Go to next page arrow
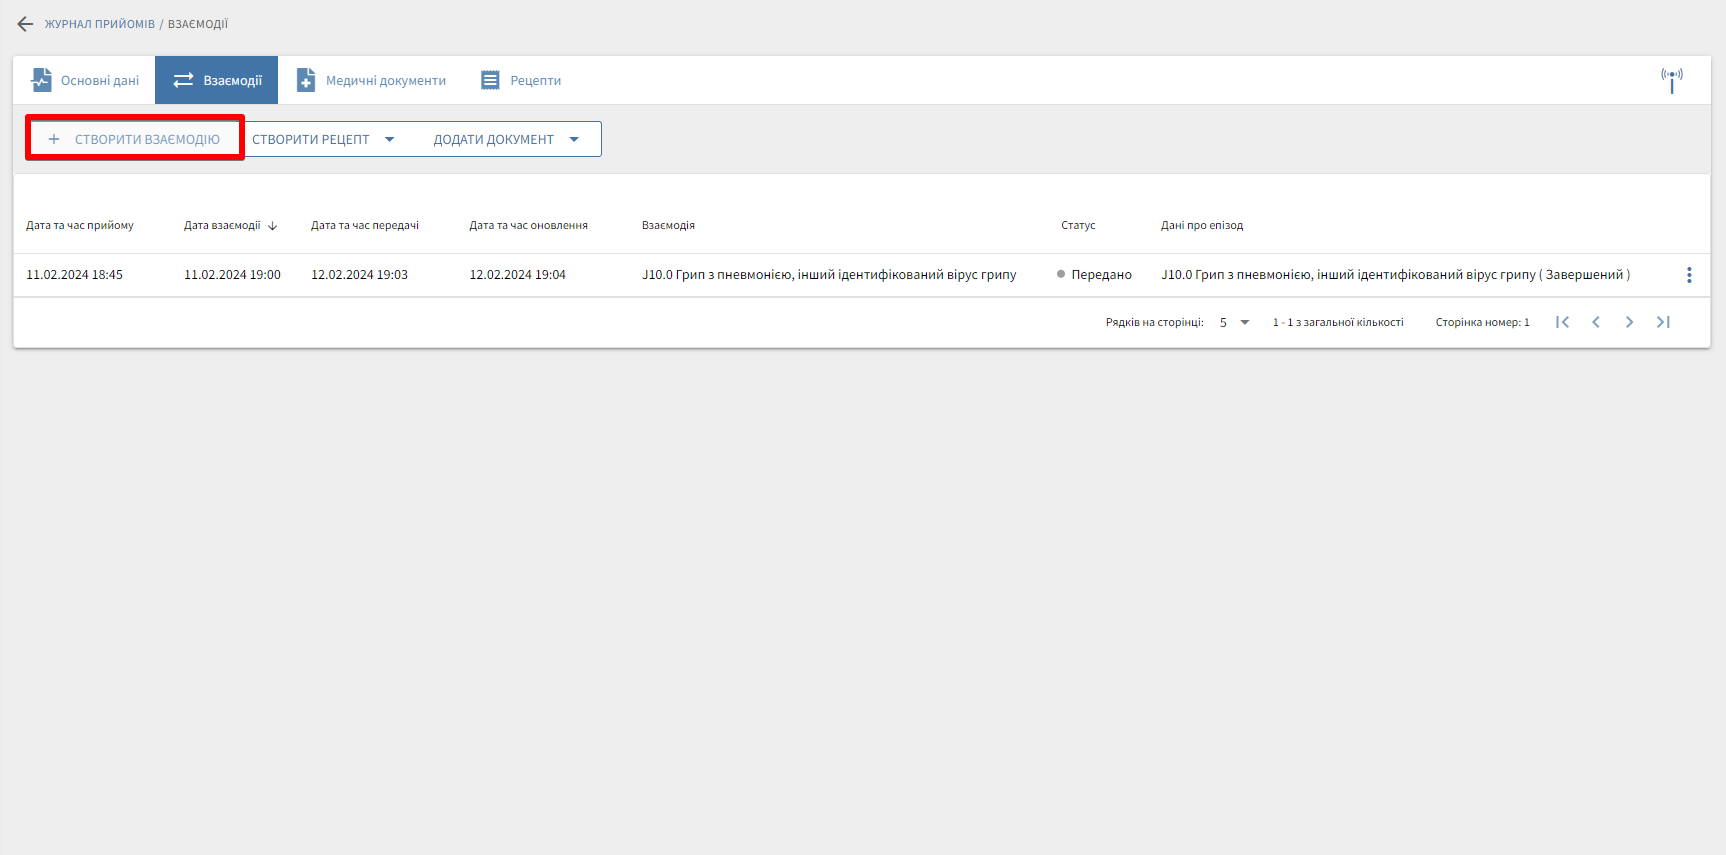 1629,322
